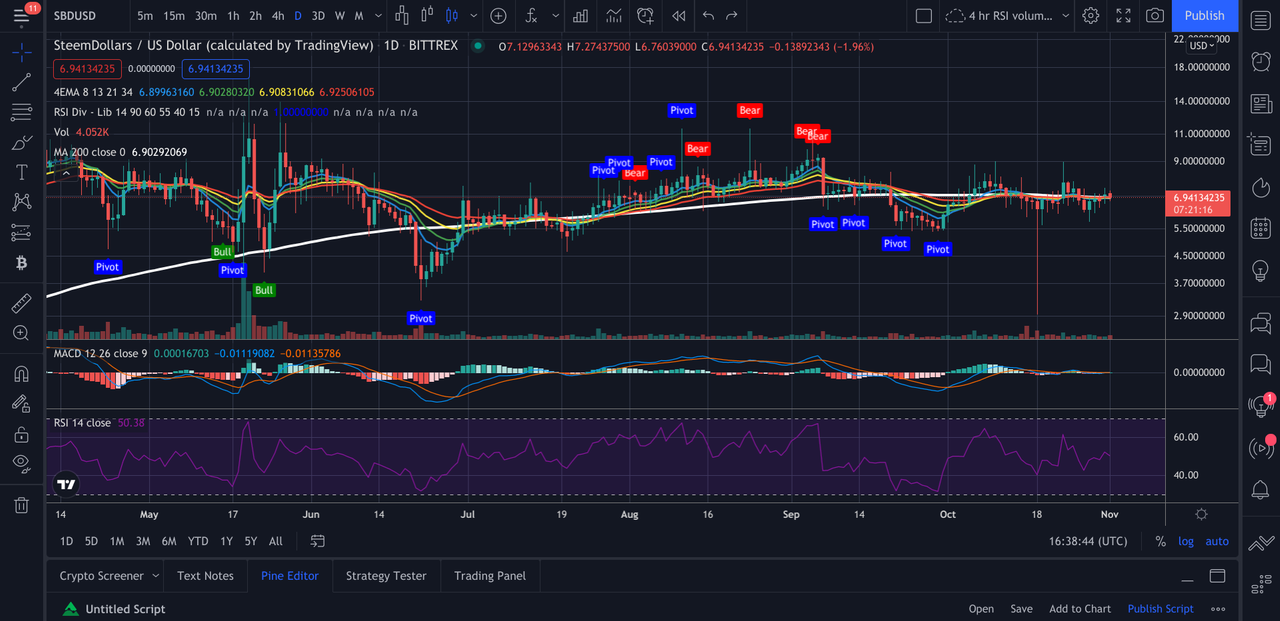Screen dimensions: 1280x621
Task: Open the chart patterns tool
Action: click(x=21, y=202)
